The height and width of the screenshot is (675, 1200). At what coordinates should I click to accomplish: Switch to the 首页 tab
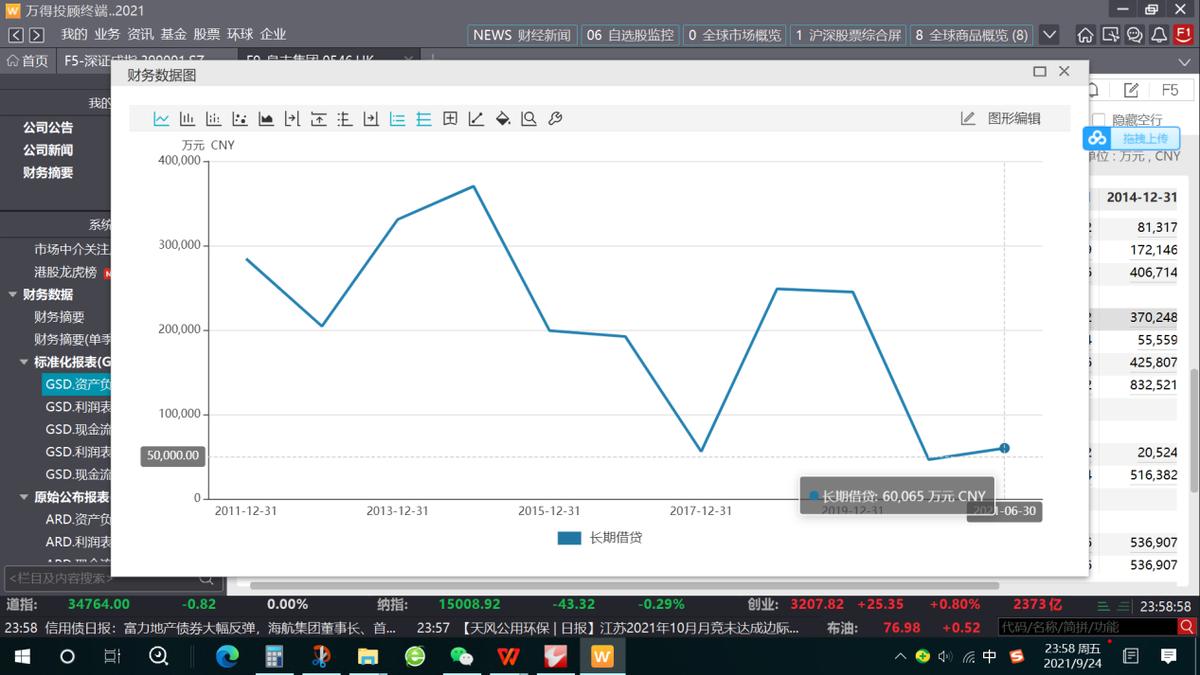click(27, 61)
